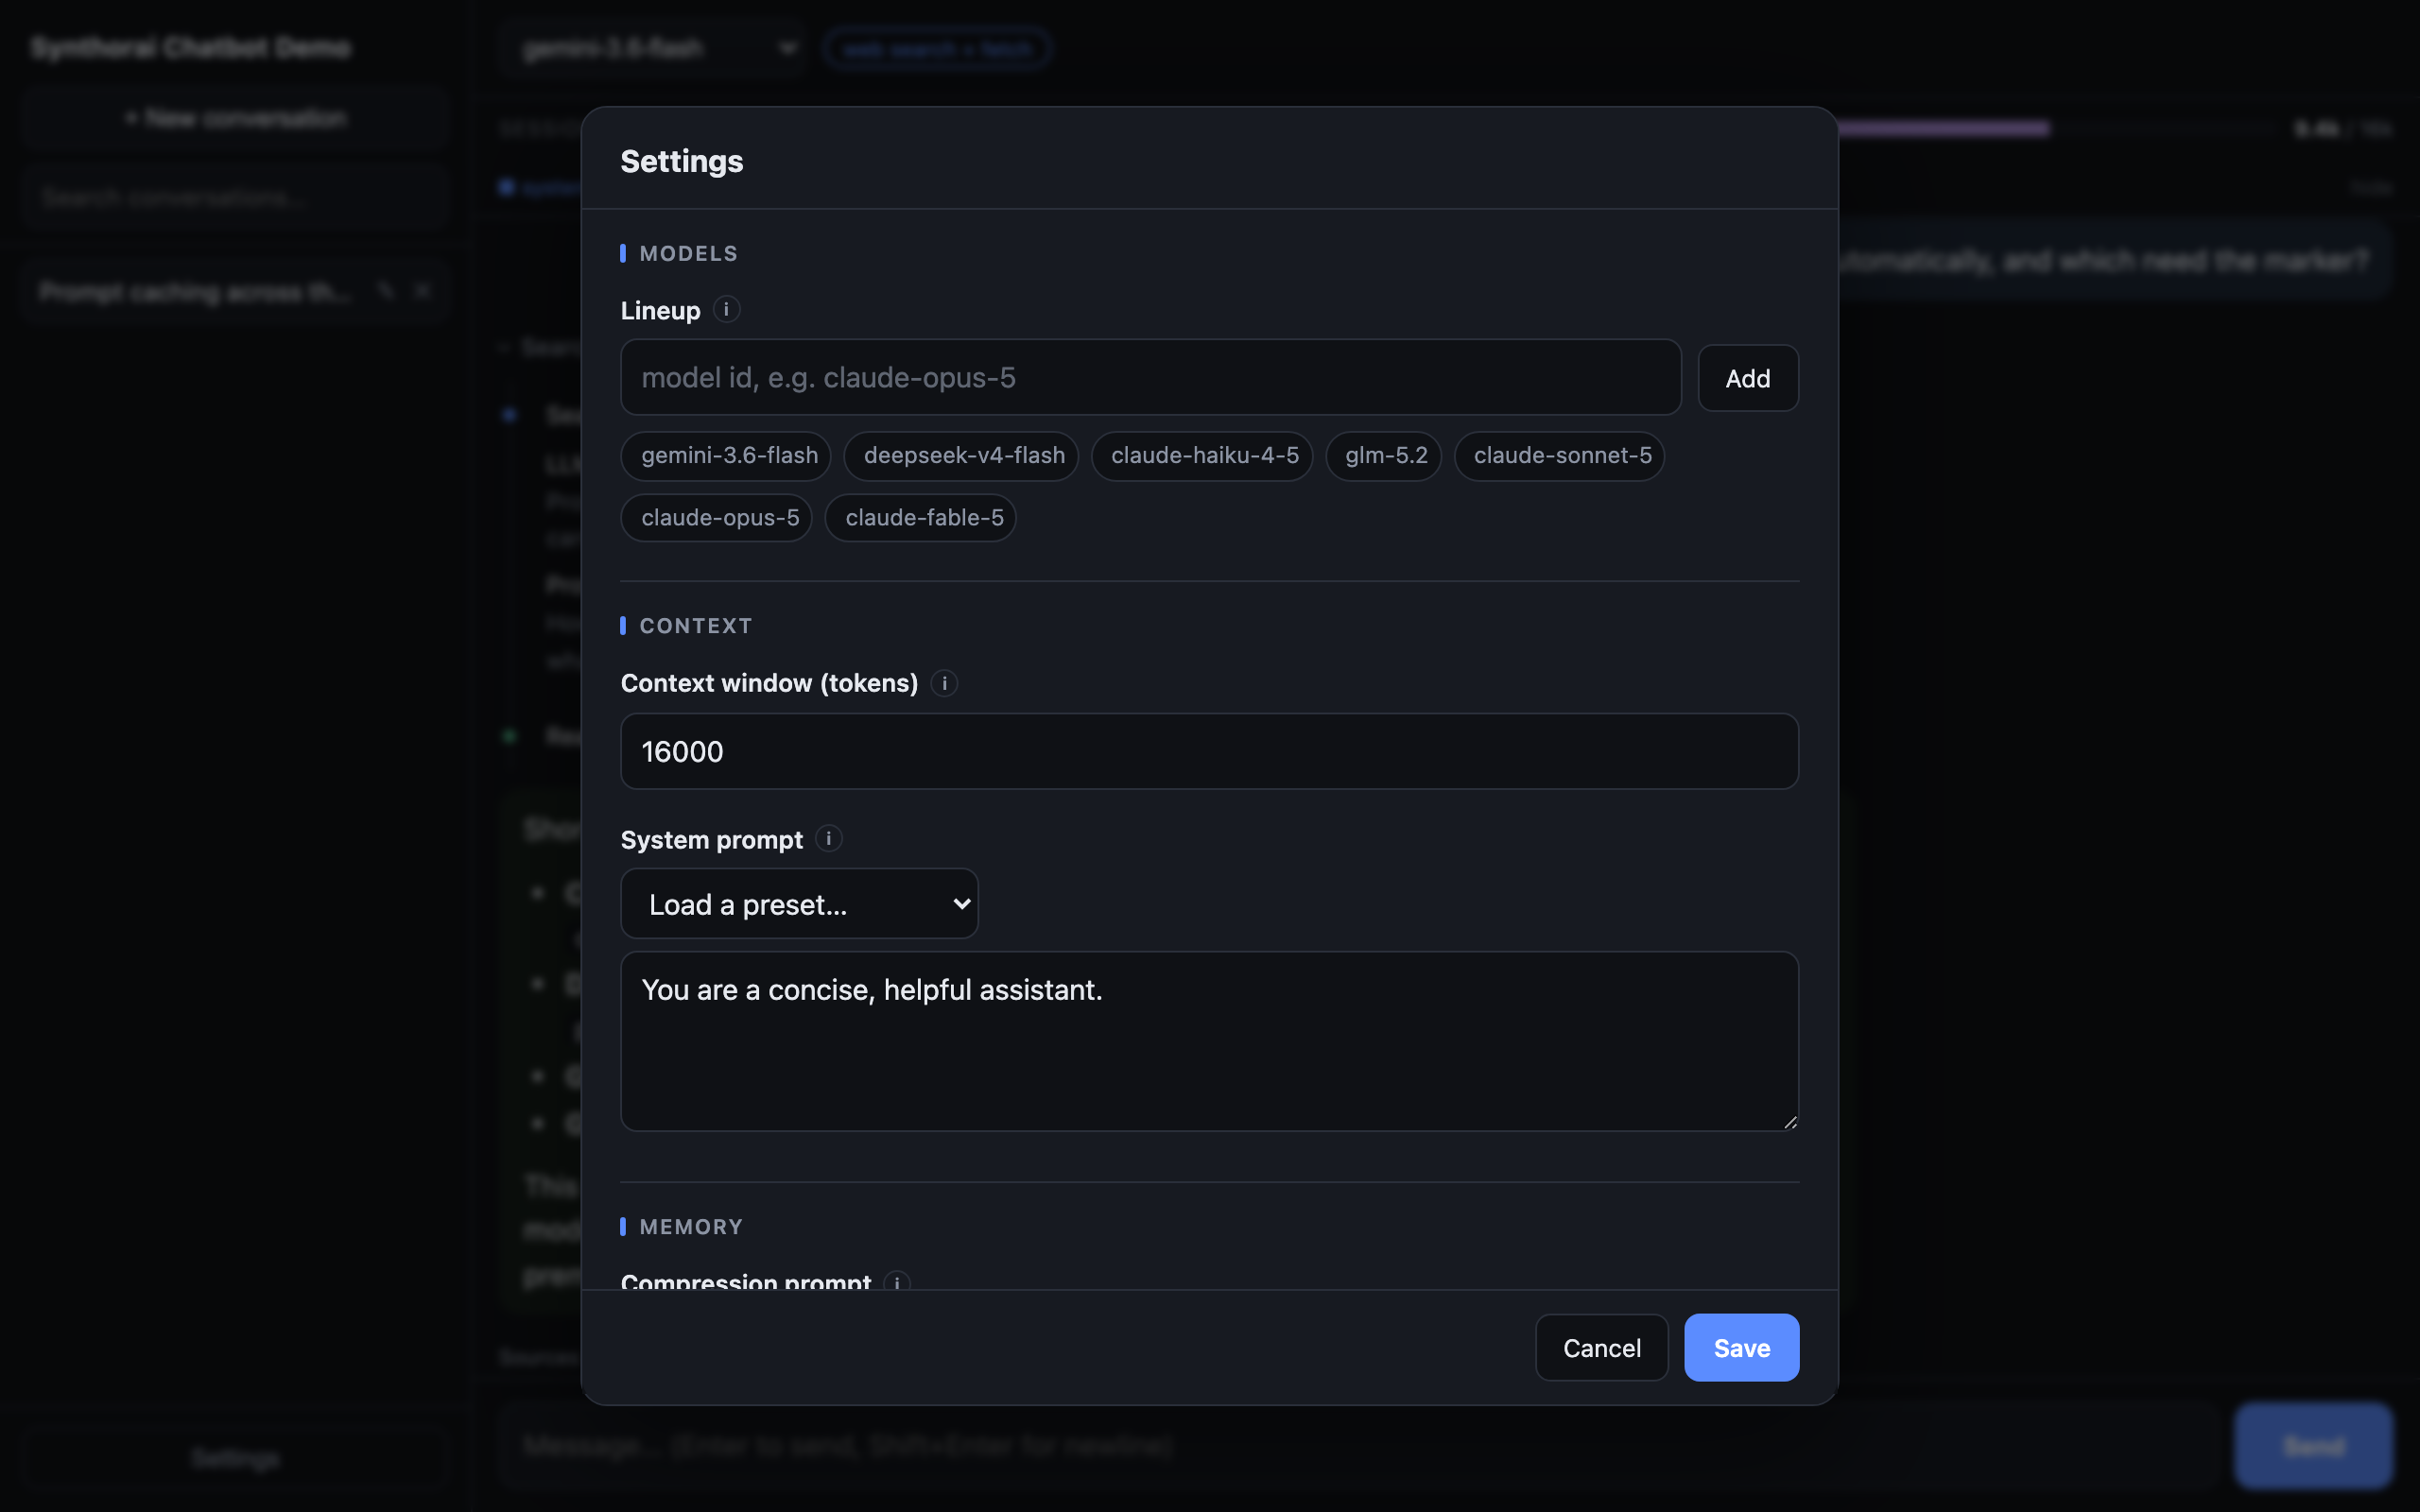Click the Settings dialog title

[x=682, y=161]
